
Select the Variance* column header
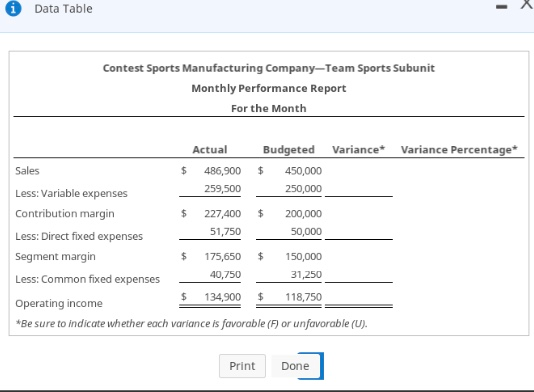[359, 150]
